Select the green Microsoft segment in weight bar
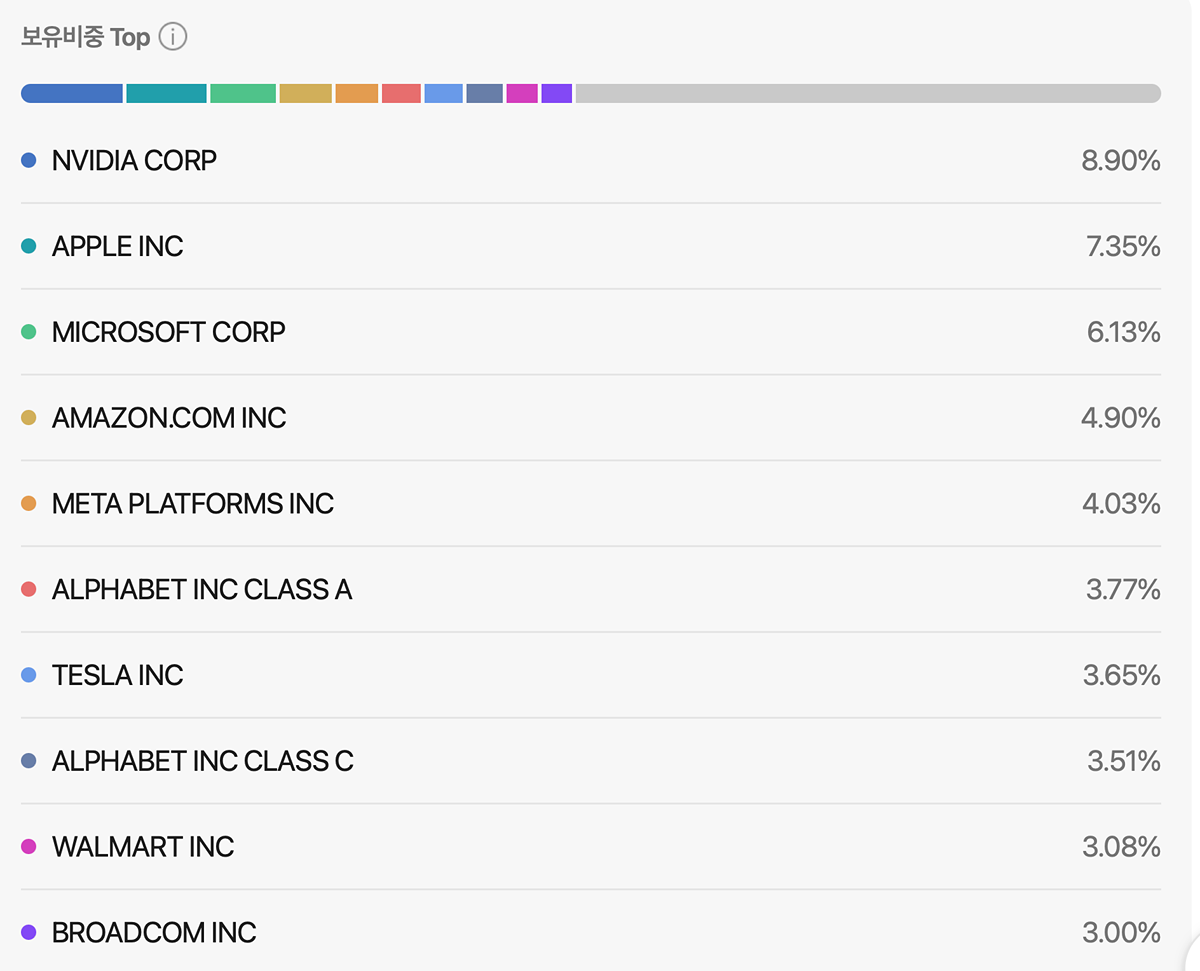1200x971 pixels. click(x=242, y=94)
